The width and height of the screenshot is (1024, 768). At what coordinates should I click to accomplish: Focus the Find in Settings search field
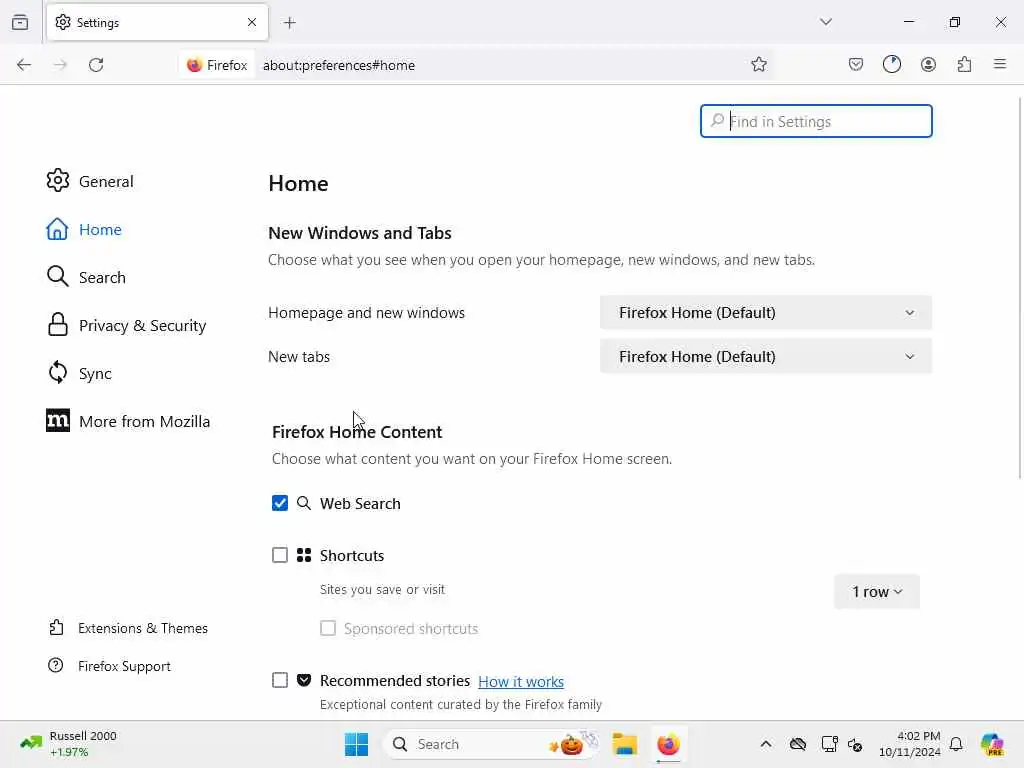816,121
